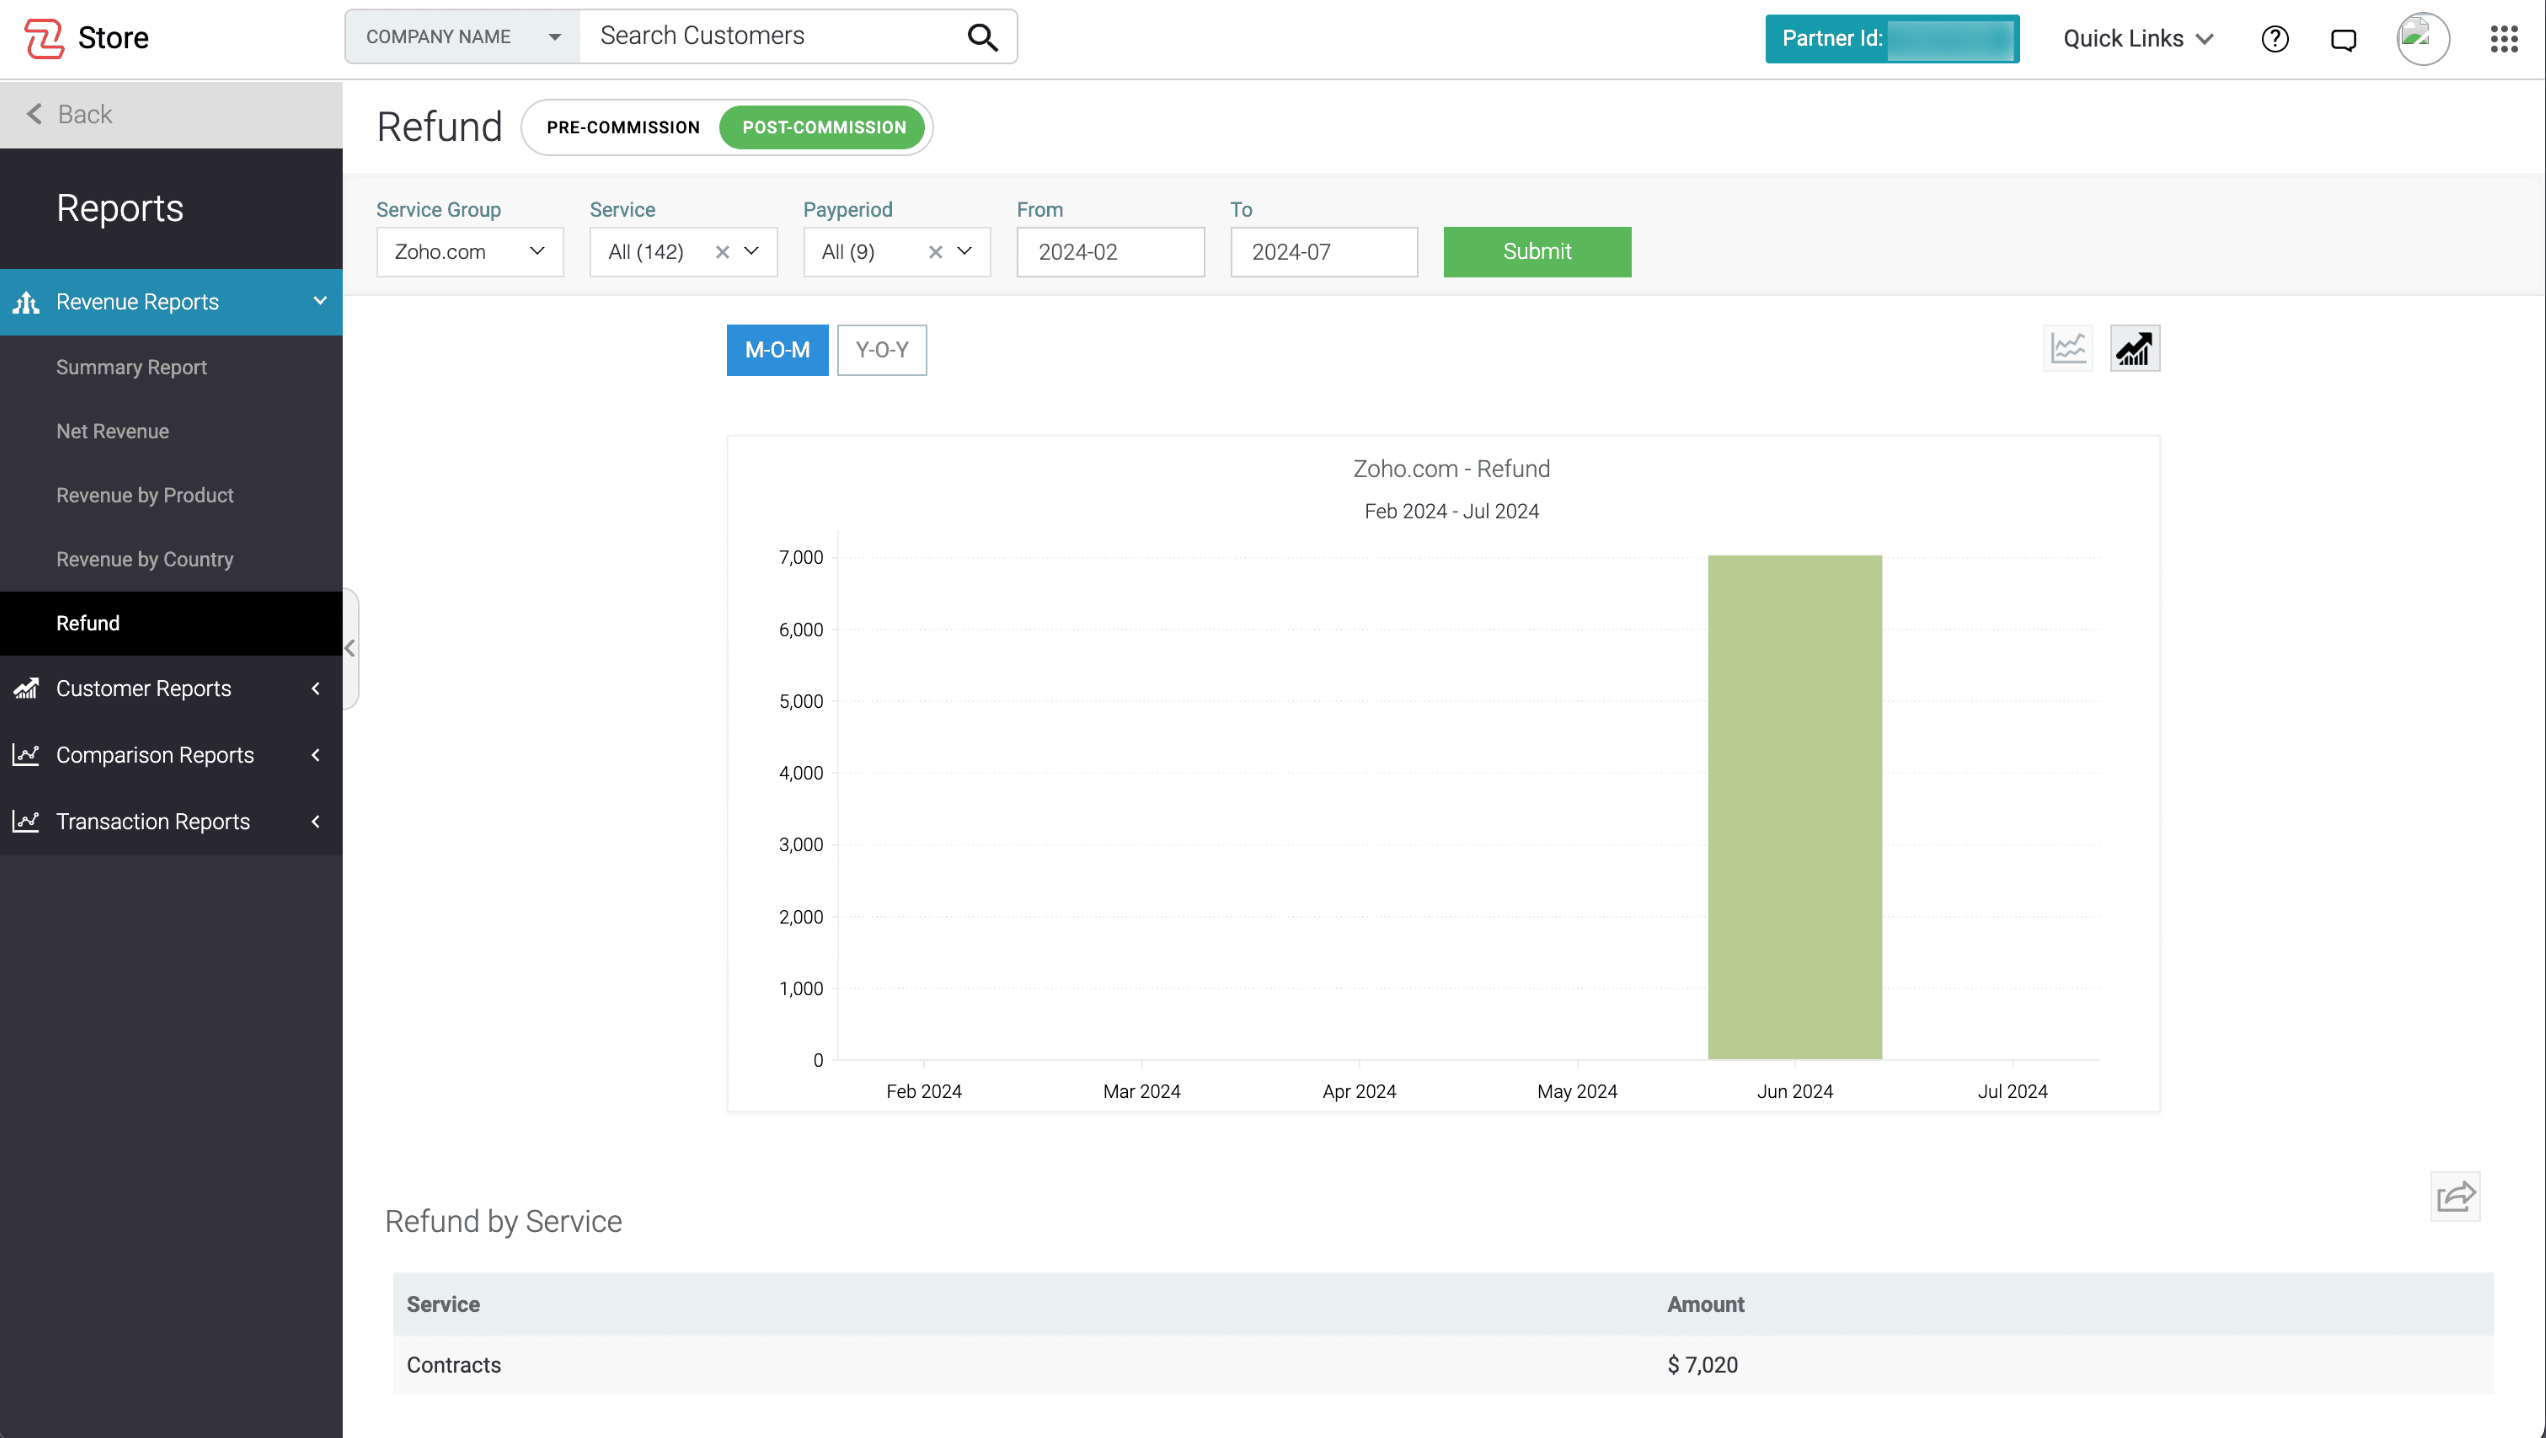Screen dimensions: 2546x1438
Task: Switch to Y-O-Y view
Action: 882,350
